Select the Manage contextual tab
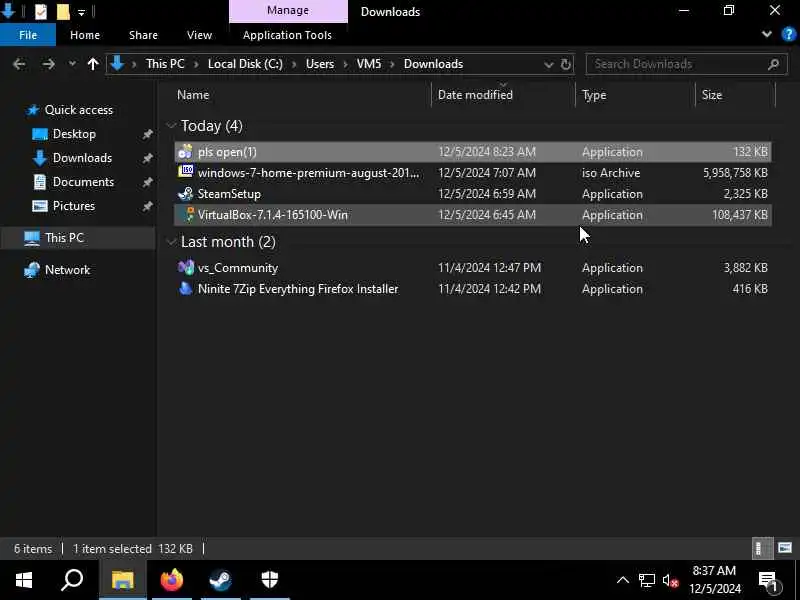The width and height of the screenshot is (800, 600). [x=288, y=11]
